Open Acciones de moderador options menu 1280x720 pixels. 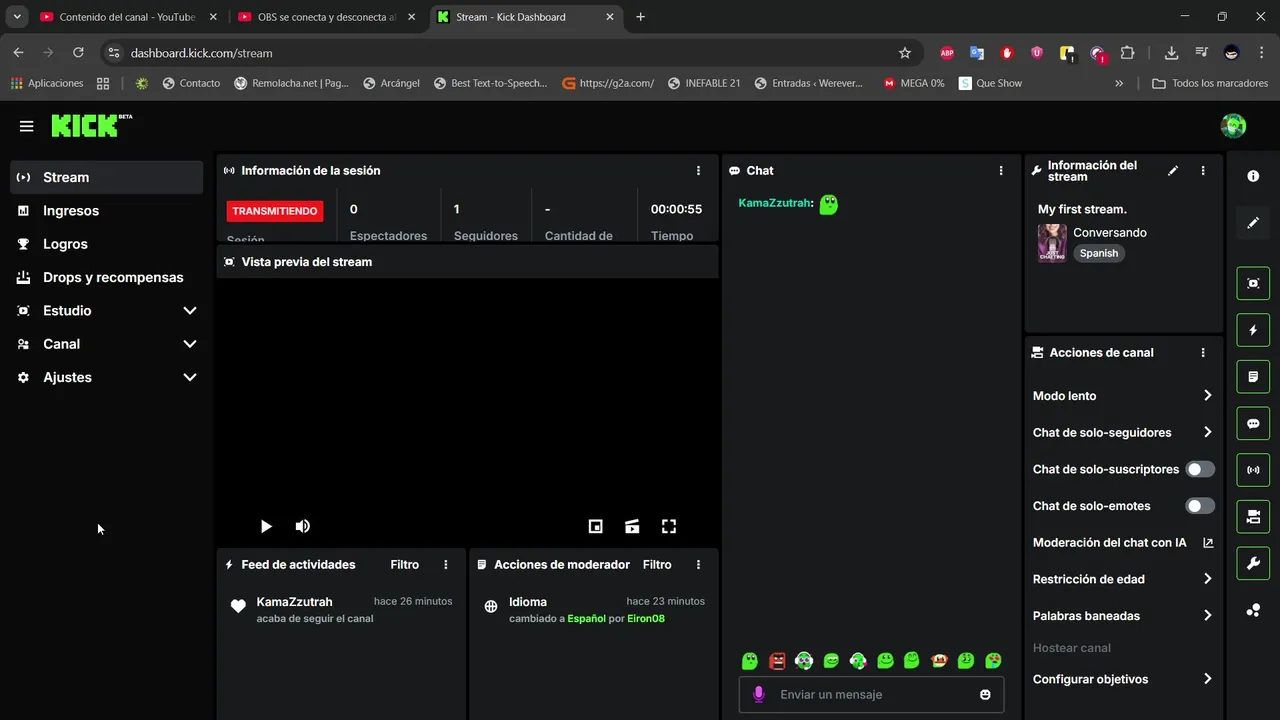pos(698,565)
